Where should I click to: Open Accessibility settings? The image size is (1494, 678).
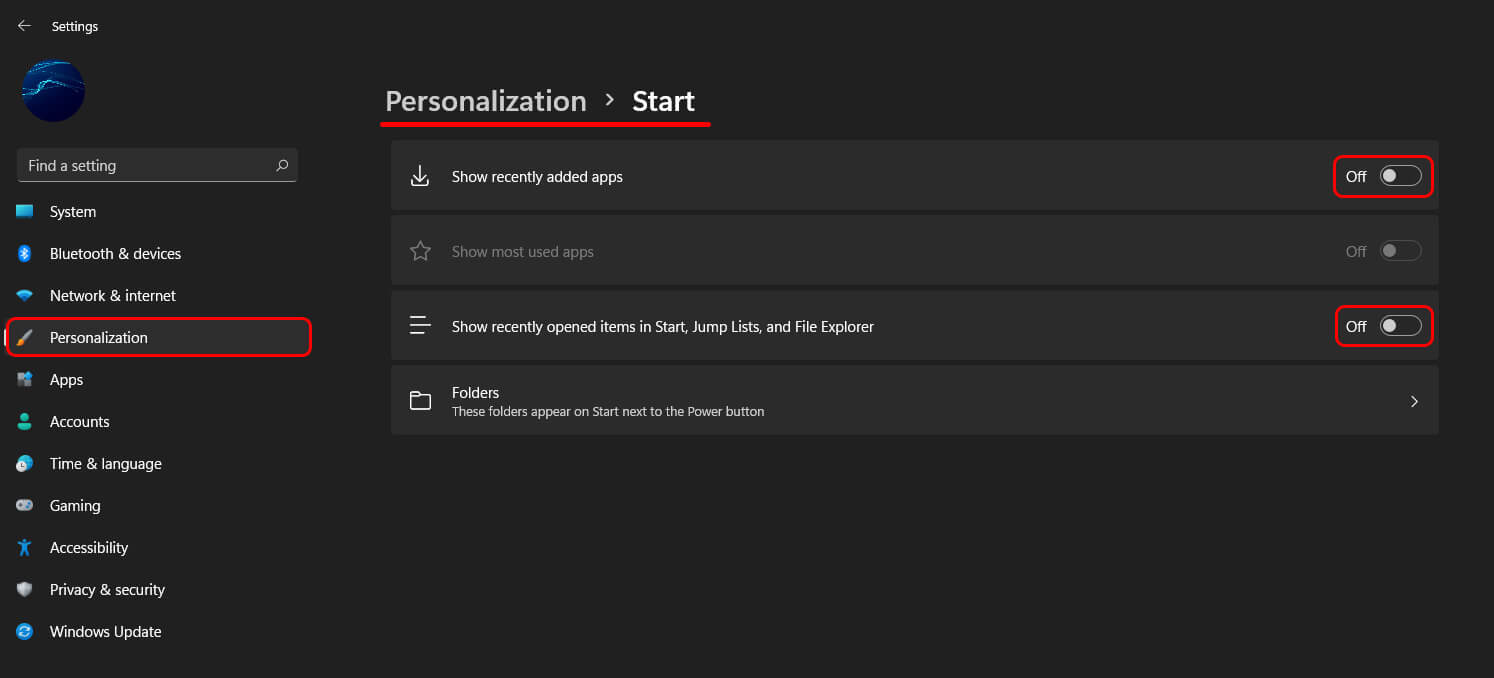coord(89,548)
